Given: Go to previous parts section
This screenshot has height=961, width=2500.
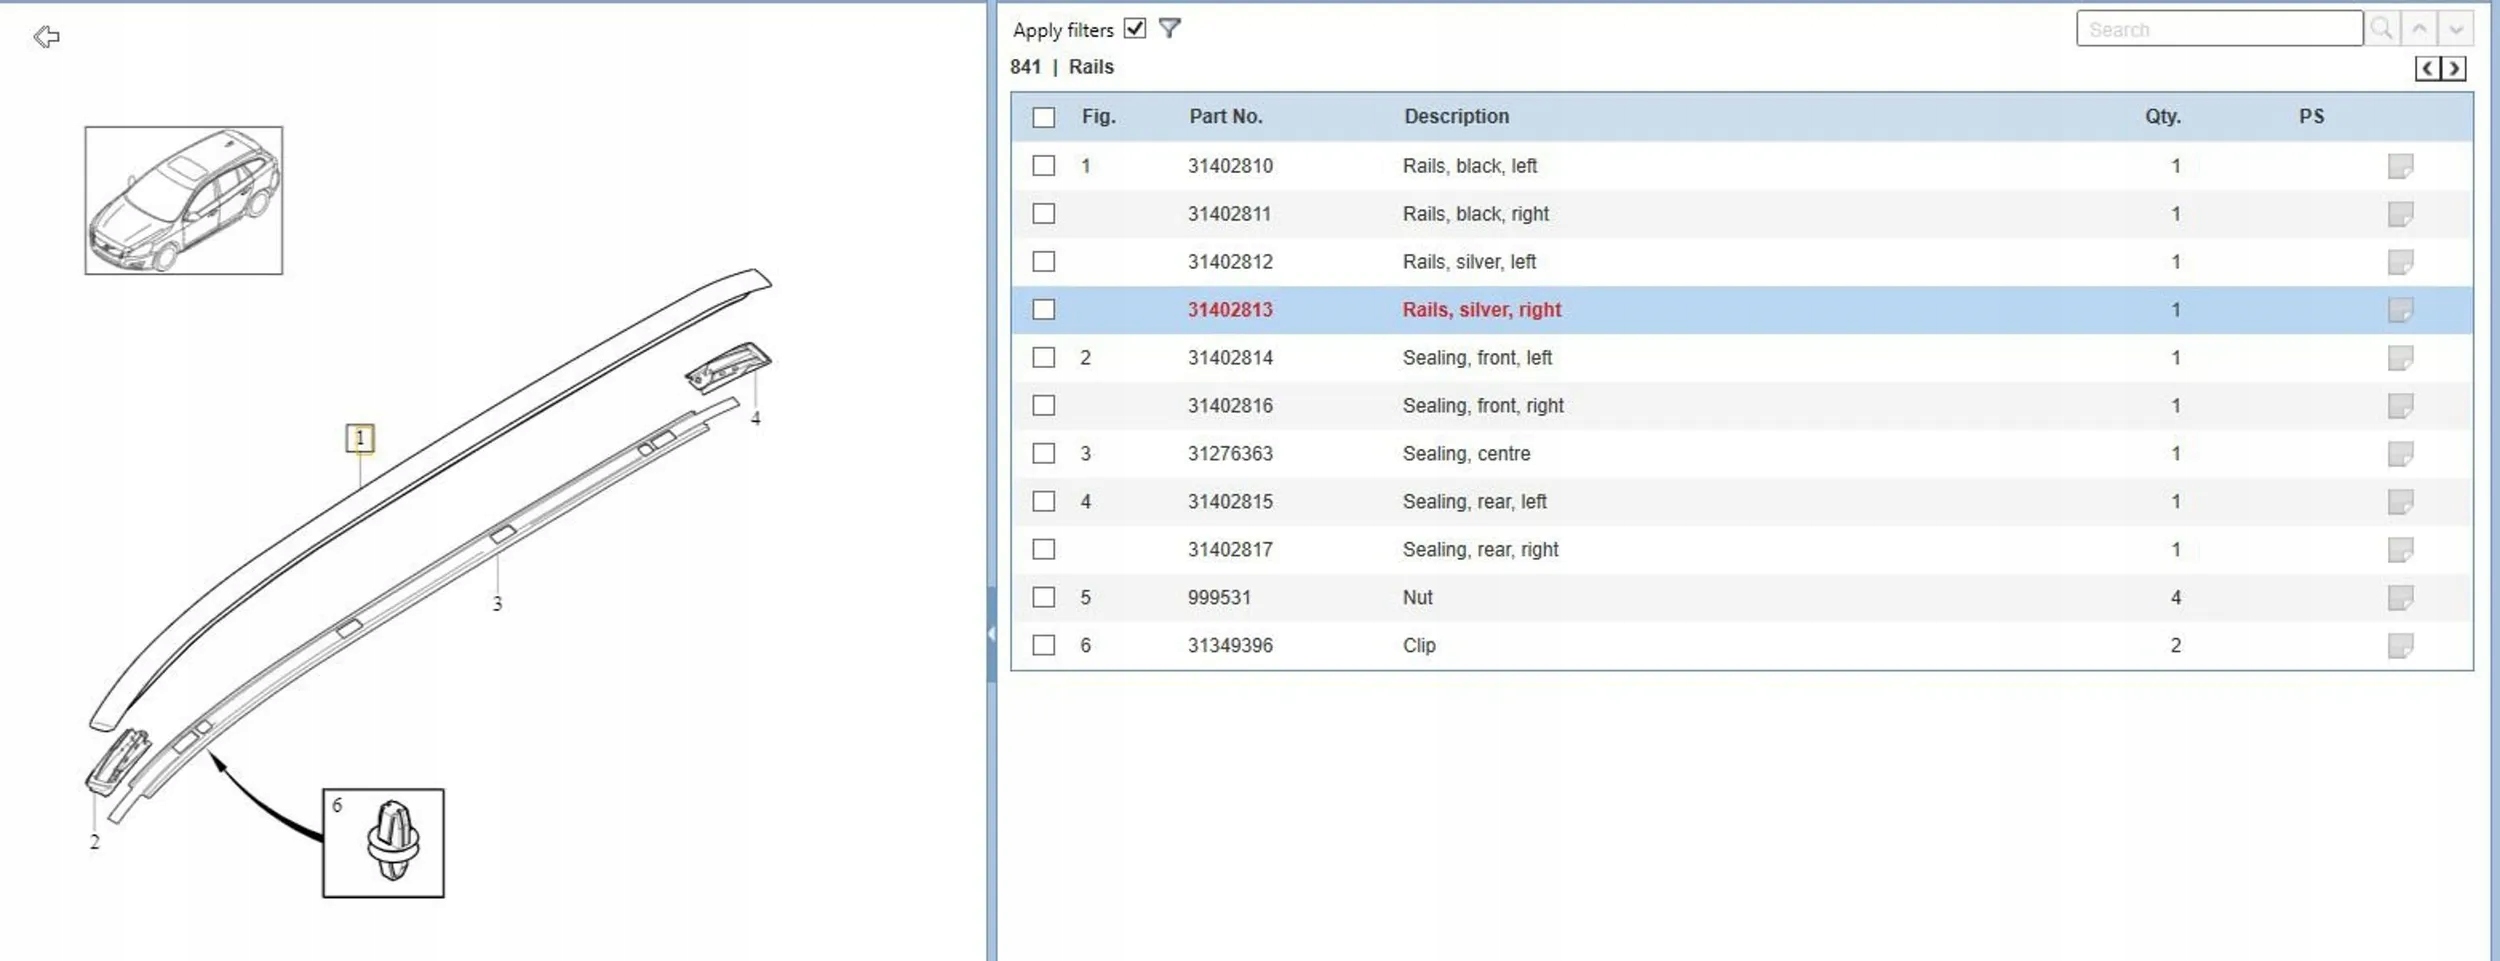Looking at the screenshot, I should [2428, 68].
